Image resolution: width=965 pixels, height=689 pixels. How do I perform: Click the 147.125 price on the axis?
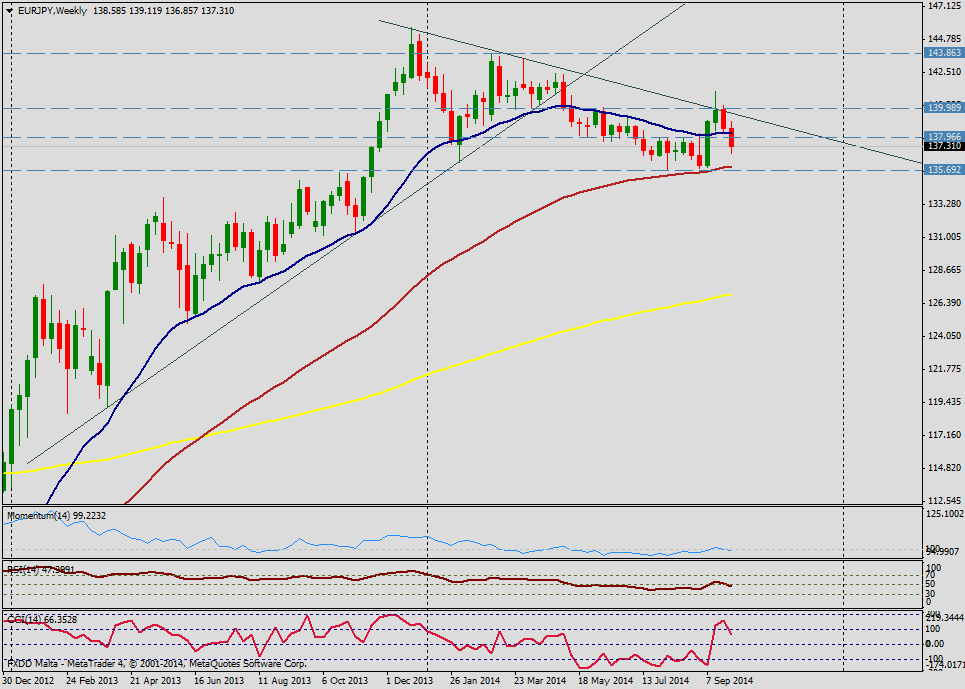(x=944, y=7)
